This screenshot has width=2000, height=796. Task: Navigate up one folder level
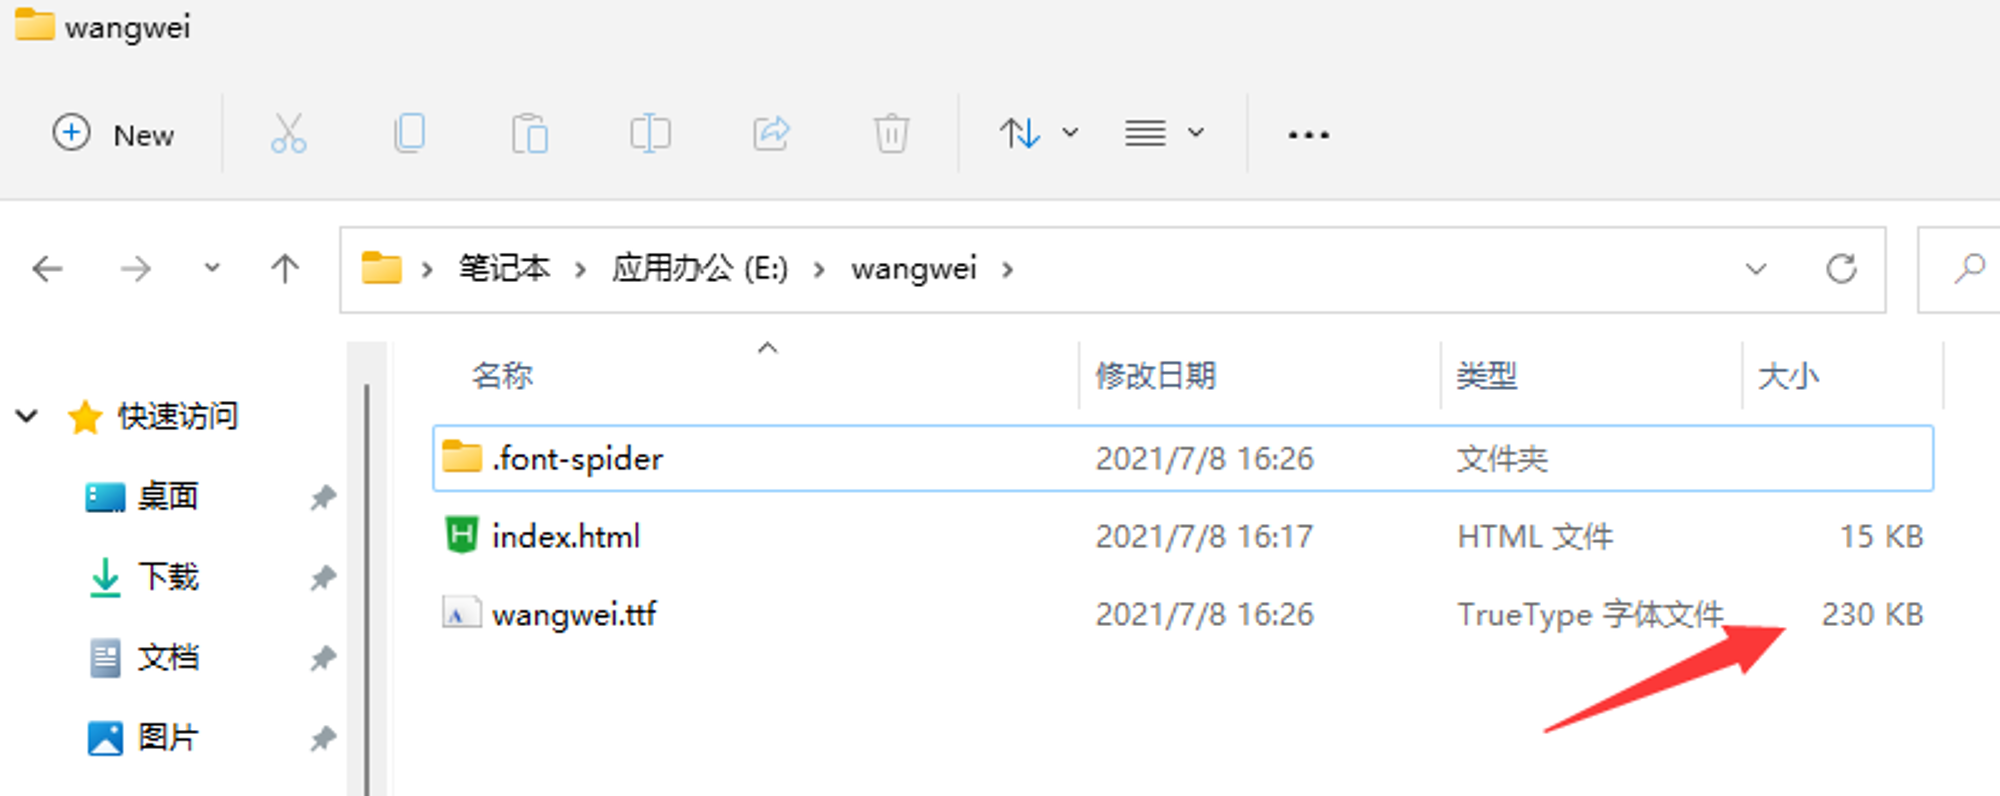[285, 268]
